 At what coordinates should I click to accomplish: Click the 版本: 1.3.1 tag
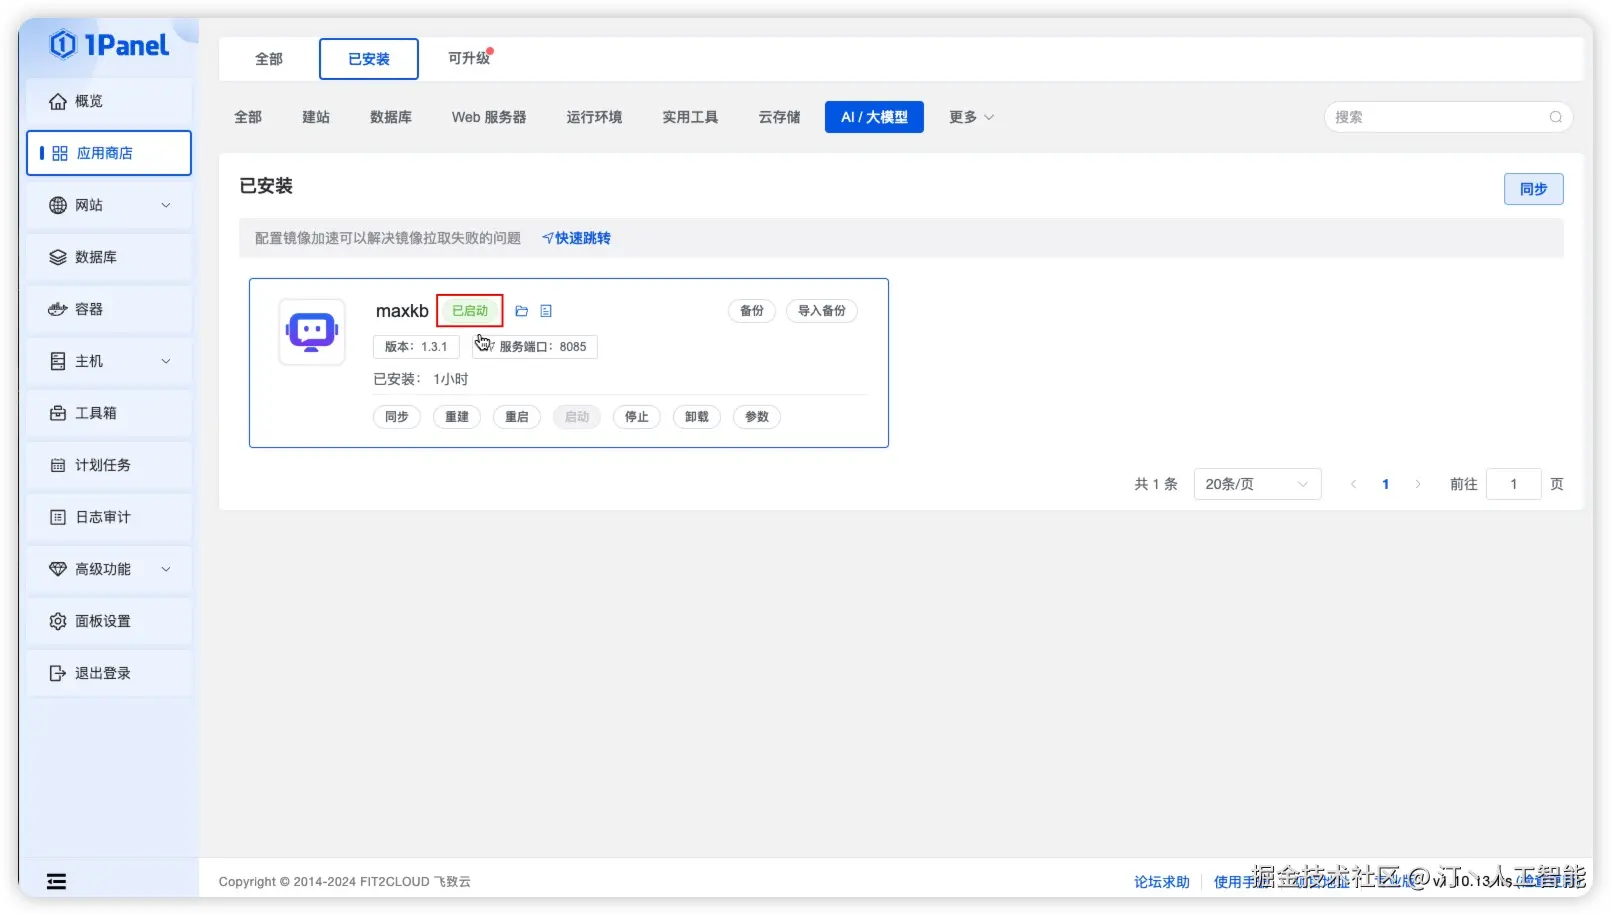416,347
